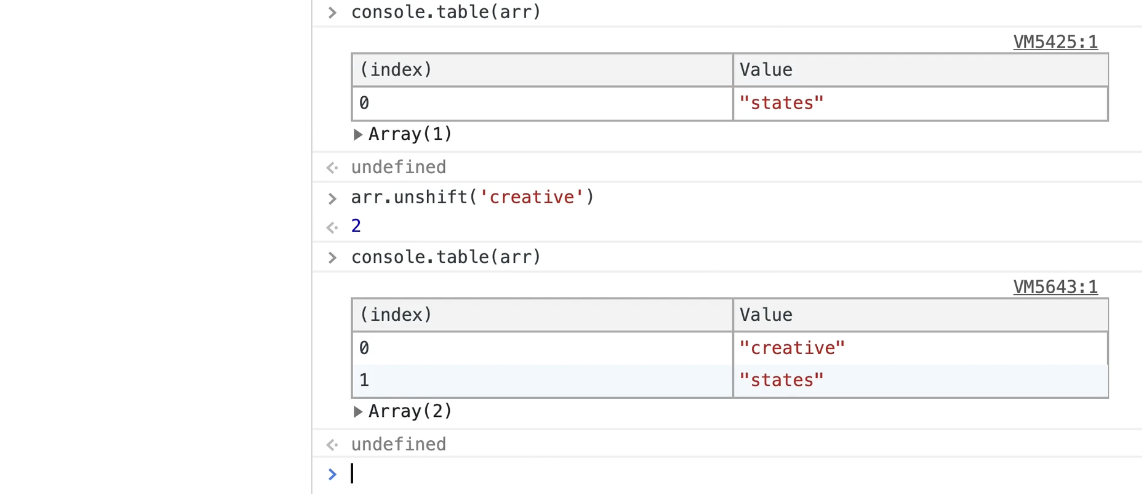Image resolution: width=1142 pixels, height=494 pixels.
Task: Click the blue console prompt chevron
Action: point(332,474)
